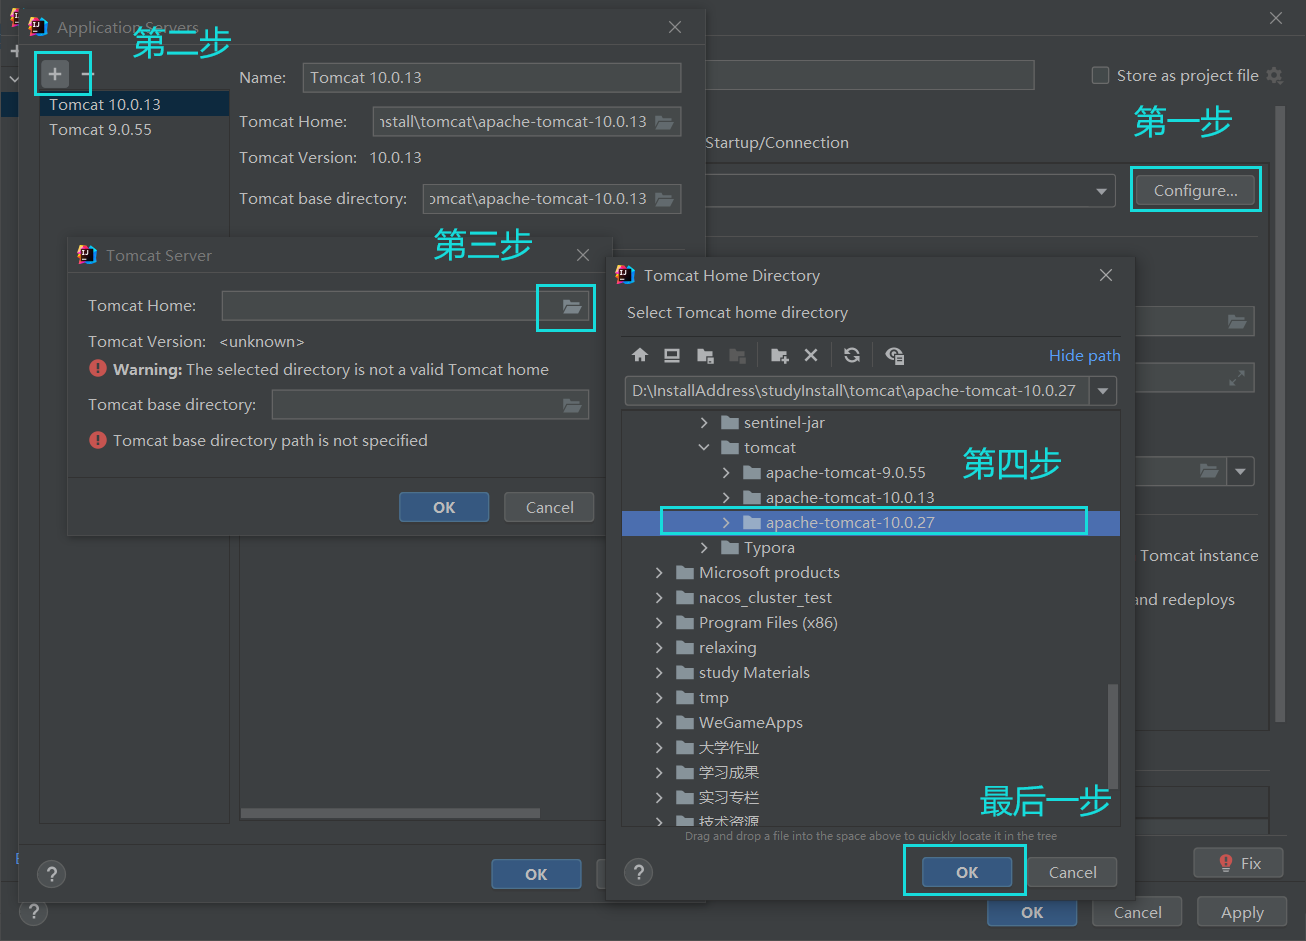The image size is (1306, 941).
Task: Open help in Run Configurations window
Action: (x=33, y=912)
